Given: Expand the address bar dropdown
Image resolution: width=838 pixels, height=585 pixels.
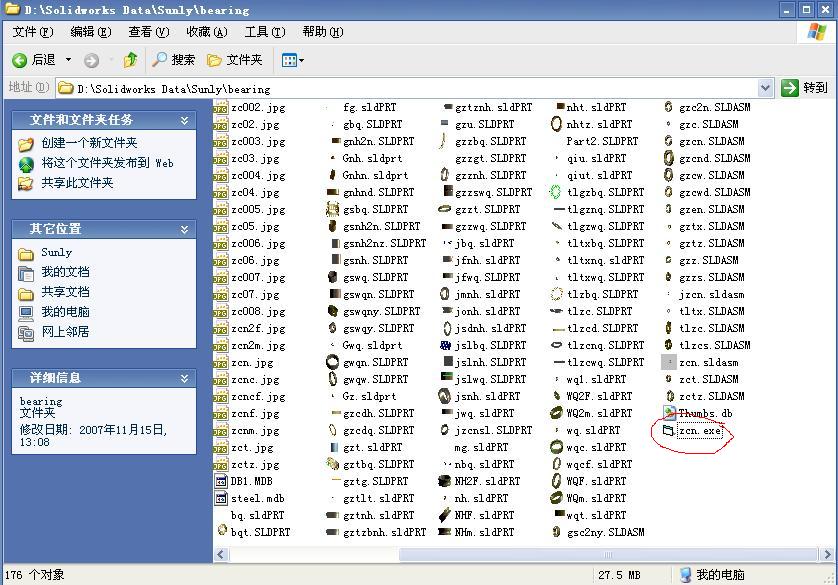Looking at the screenshot, I should coord(765,88).
